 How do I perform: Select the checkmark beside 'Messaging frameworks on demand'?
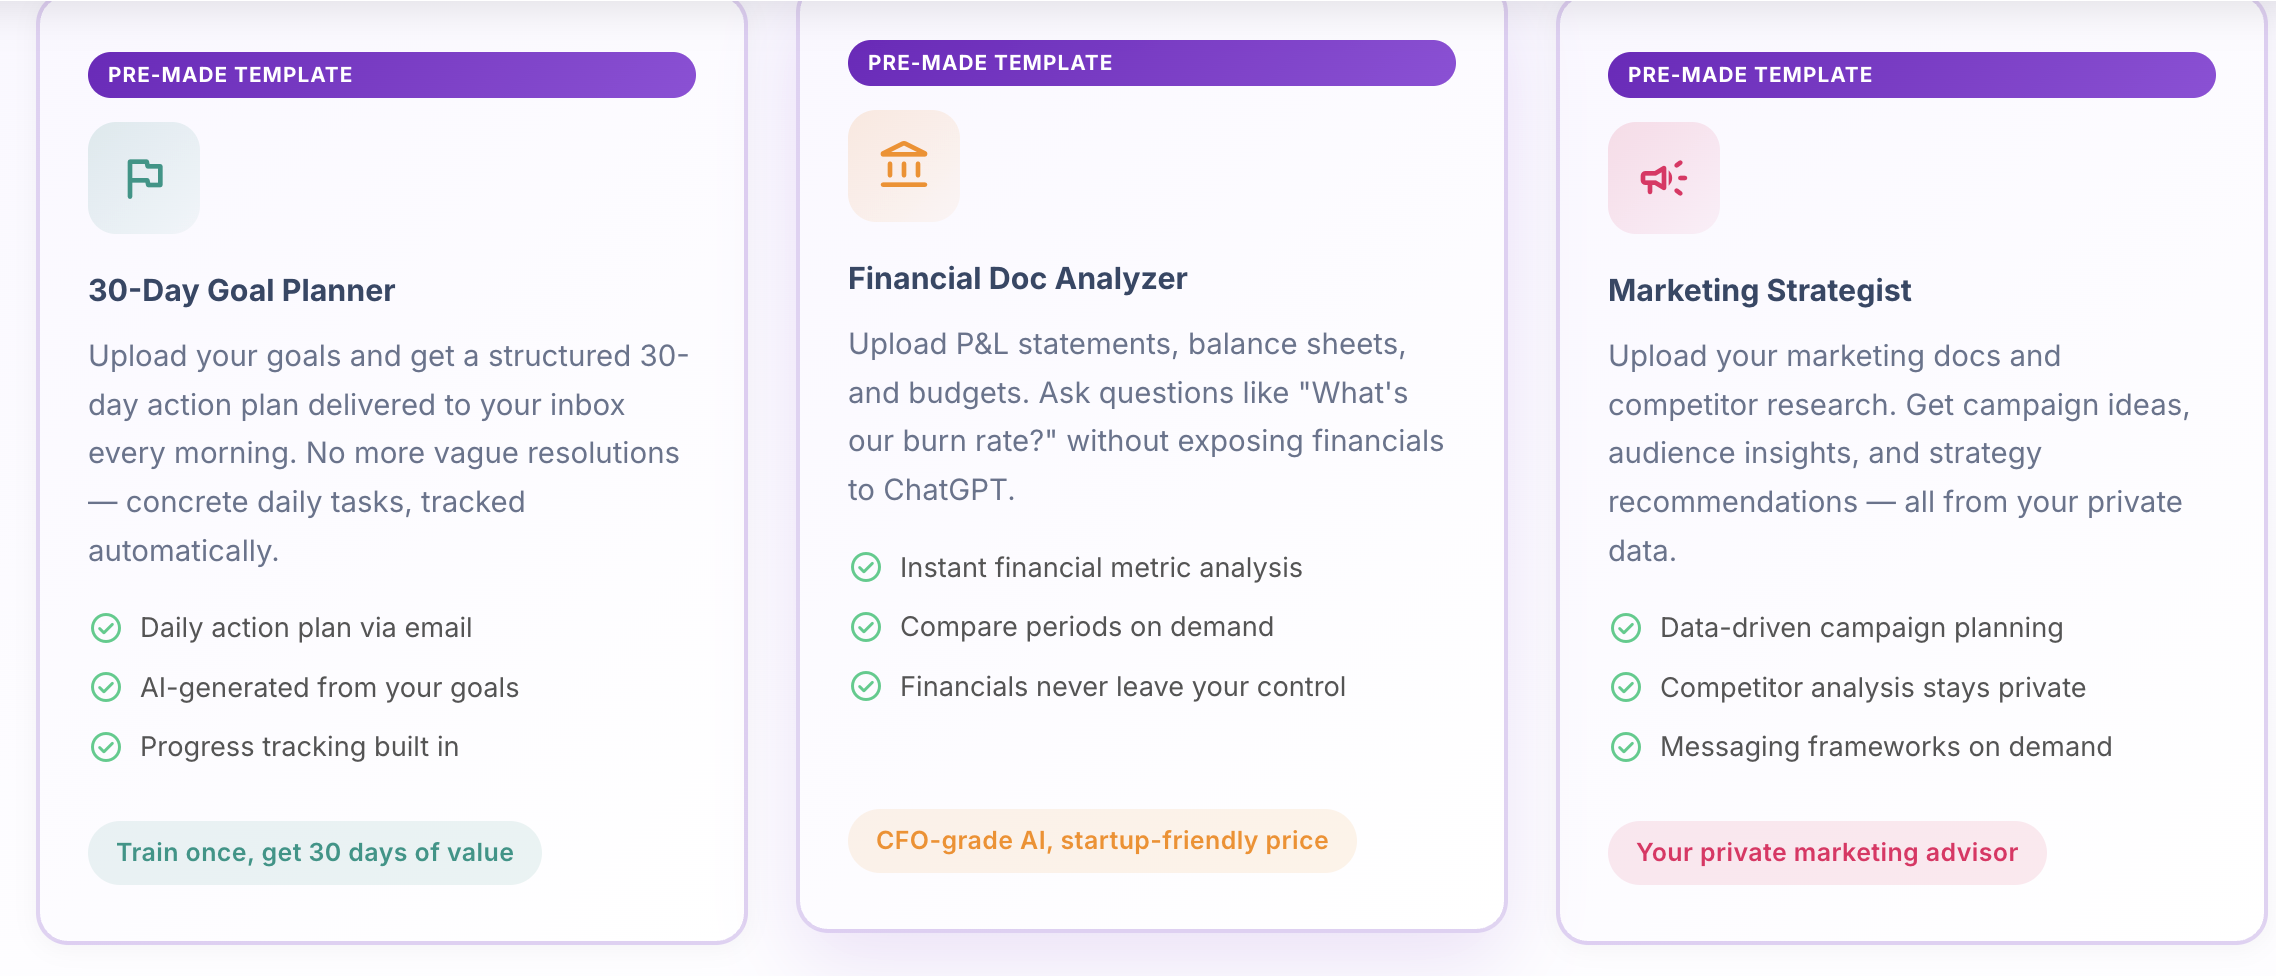click(1627, 746)
